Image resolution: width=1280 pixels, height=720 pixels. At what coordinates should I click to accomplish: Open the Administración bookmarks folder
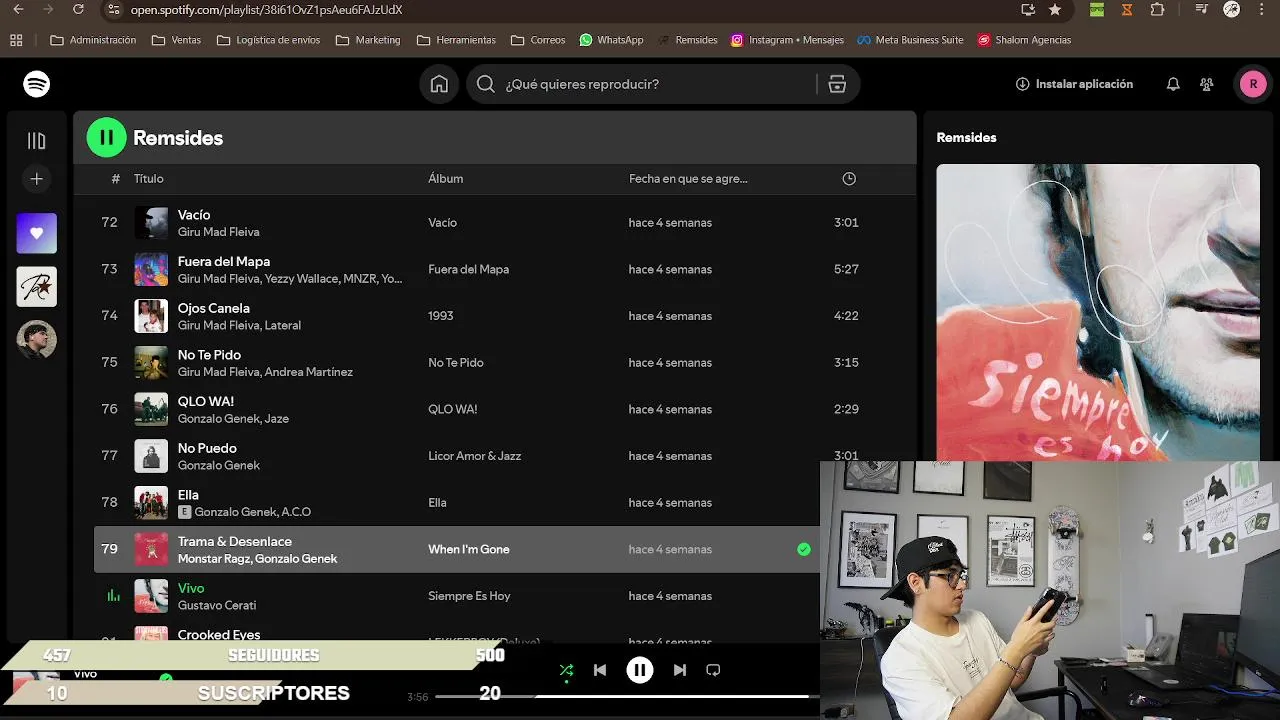[x=93, y=40]
